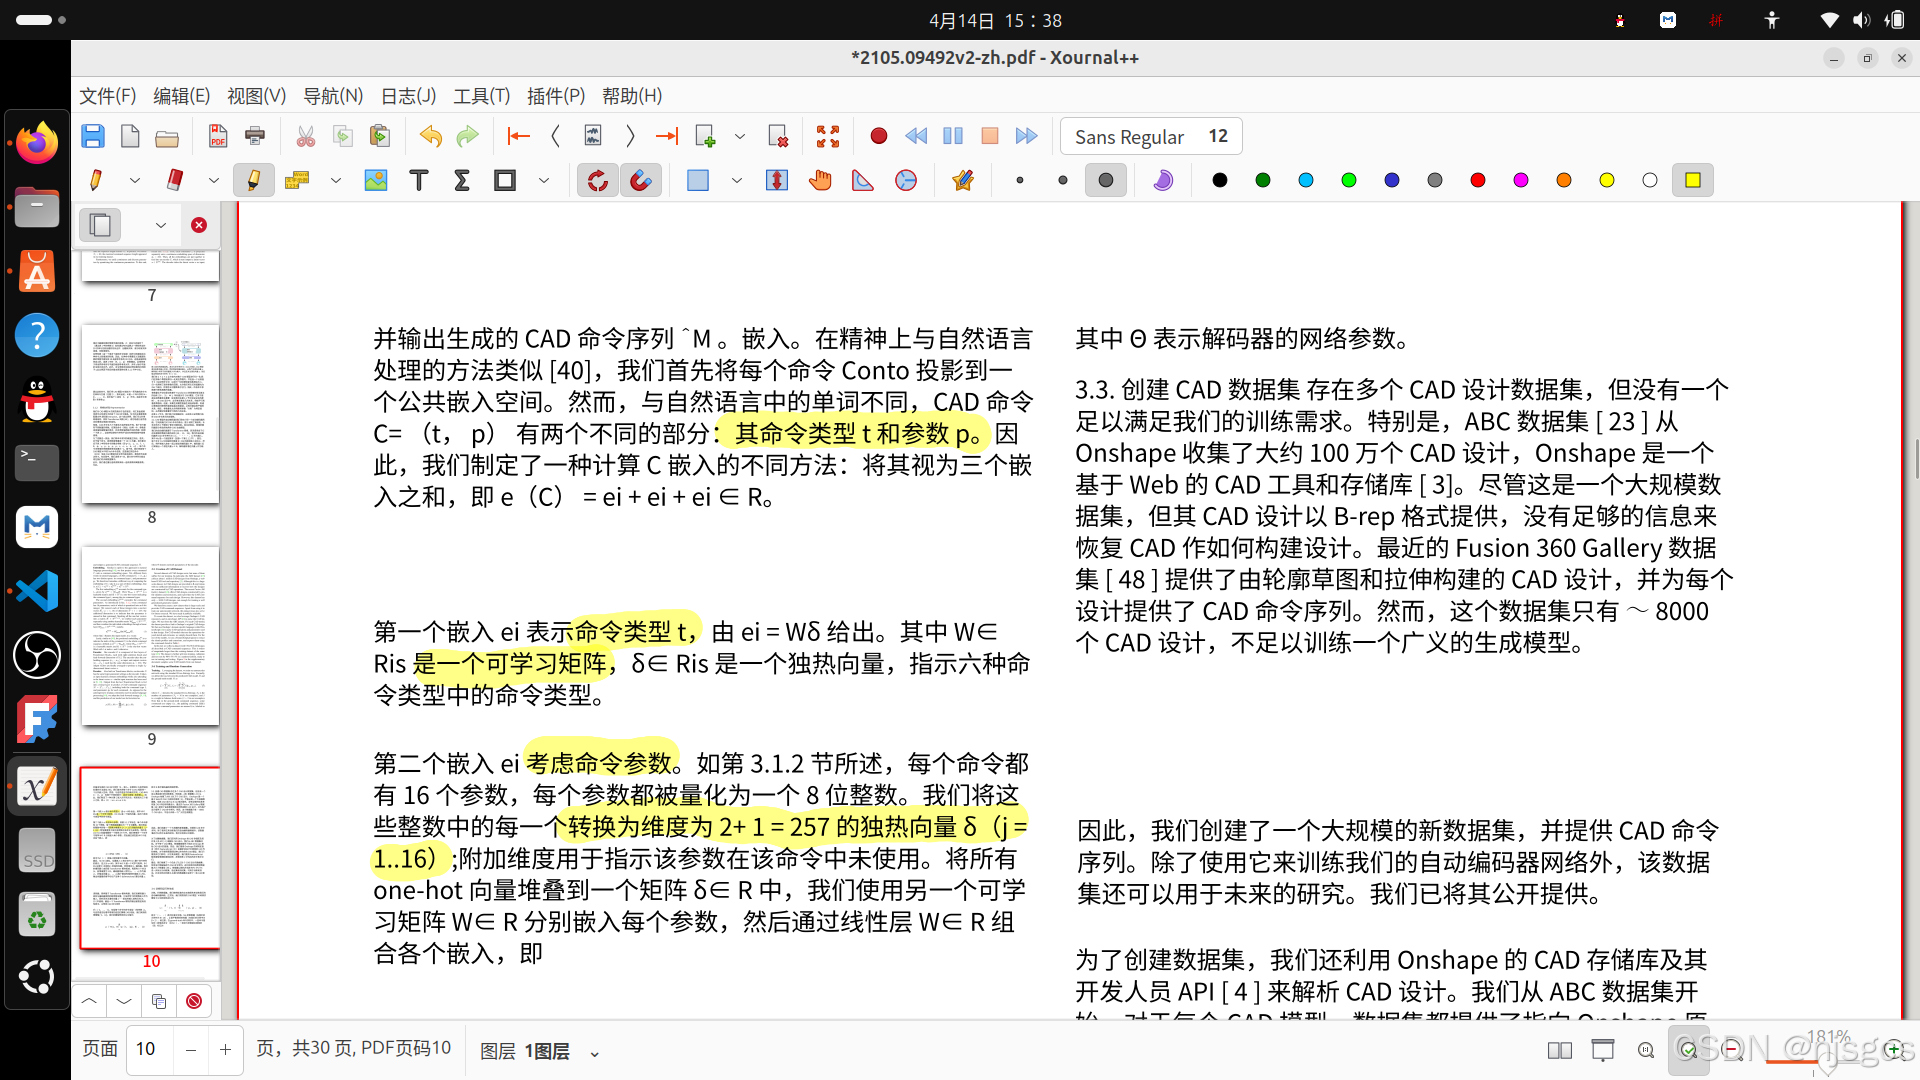Enable the fill shapes toggle
The image size is (1920, 1080).
pos(1163,180)
